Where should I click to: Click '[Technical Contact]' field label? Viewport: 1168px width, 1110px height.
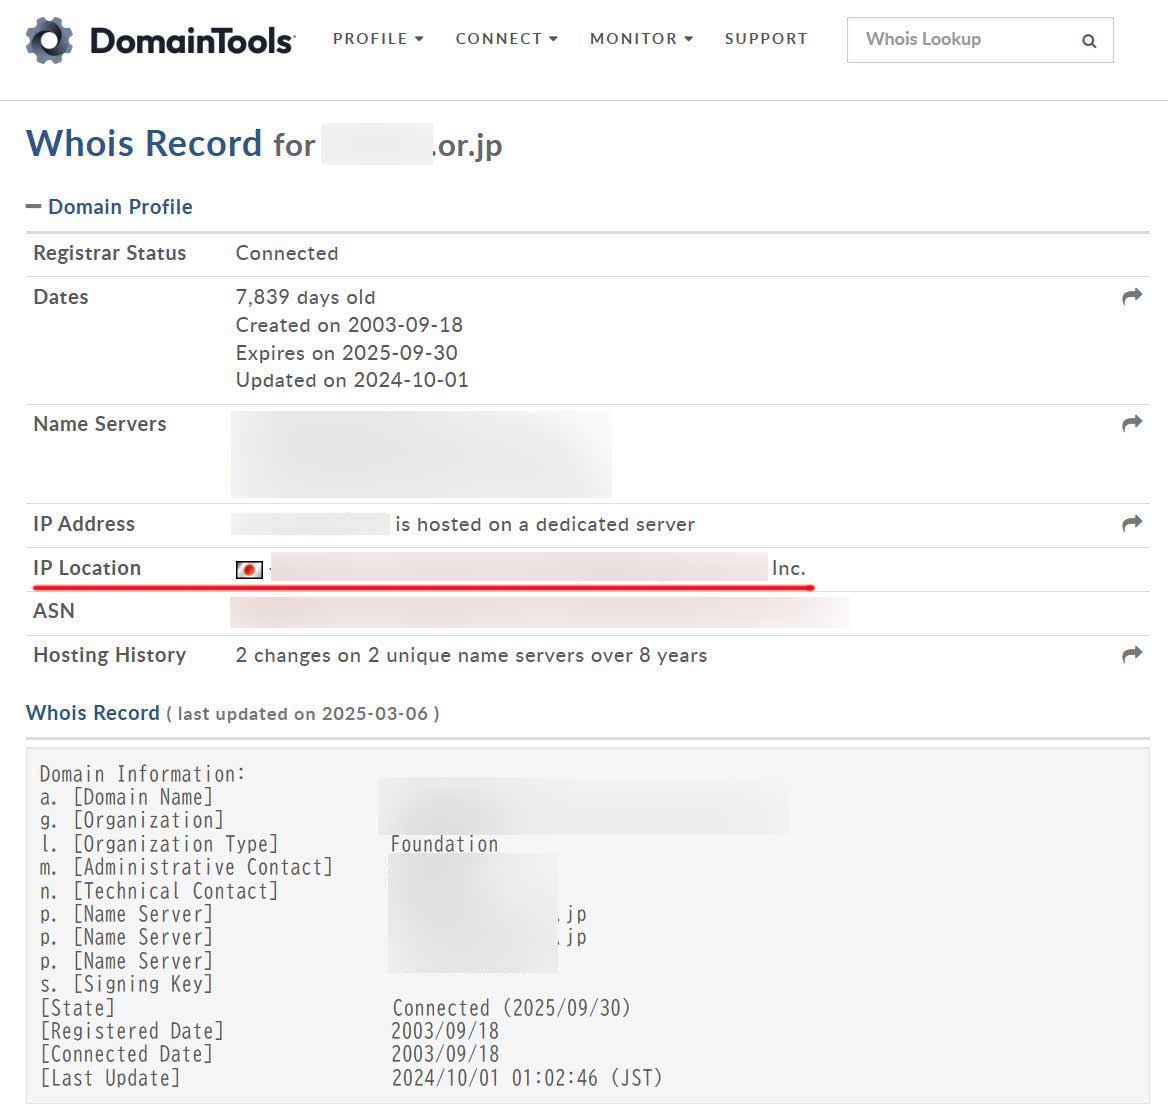(x=176, y=891)
